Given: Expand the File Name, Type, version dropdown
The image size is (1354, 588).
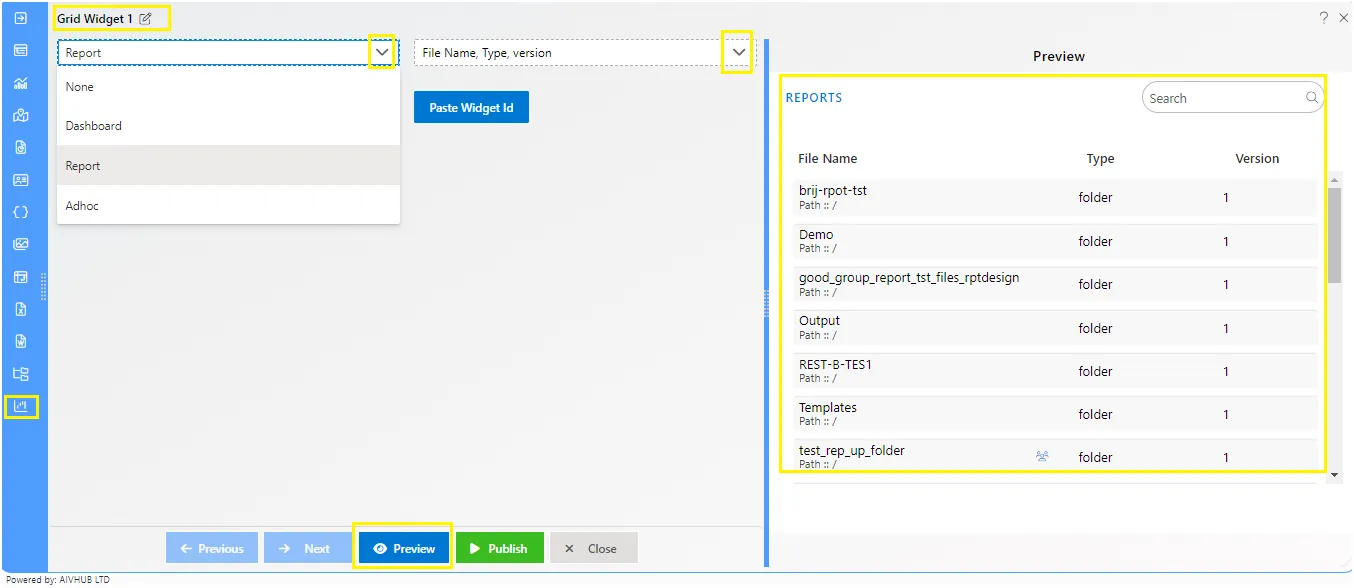Looking at the screenshot, I should point(739,52).
